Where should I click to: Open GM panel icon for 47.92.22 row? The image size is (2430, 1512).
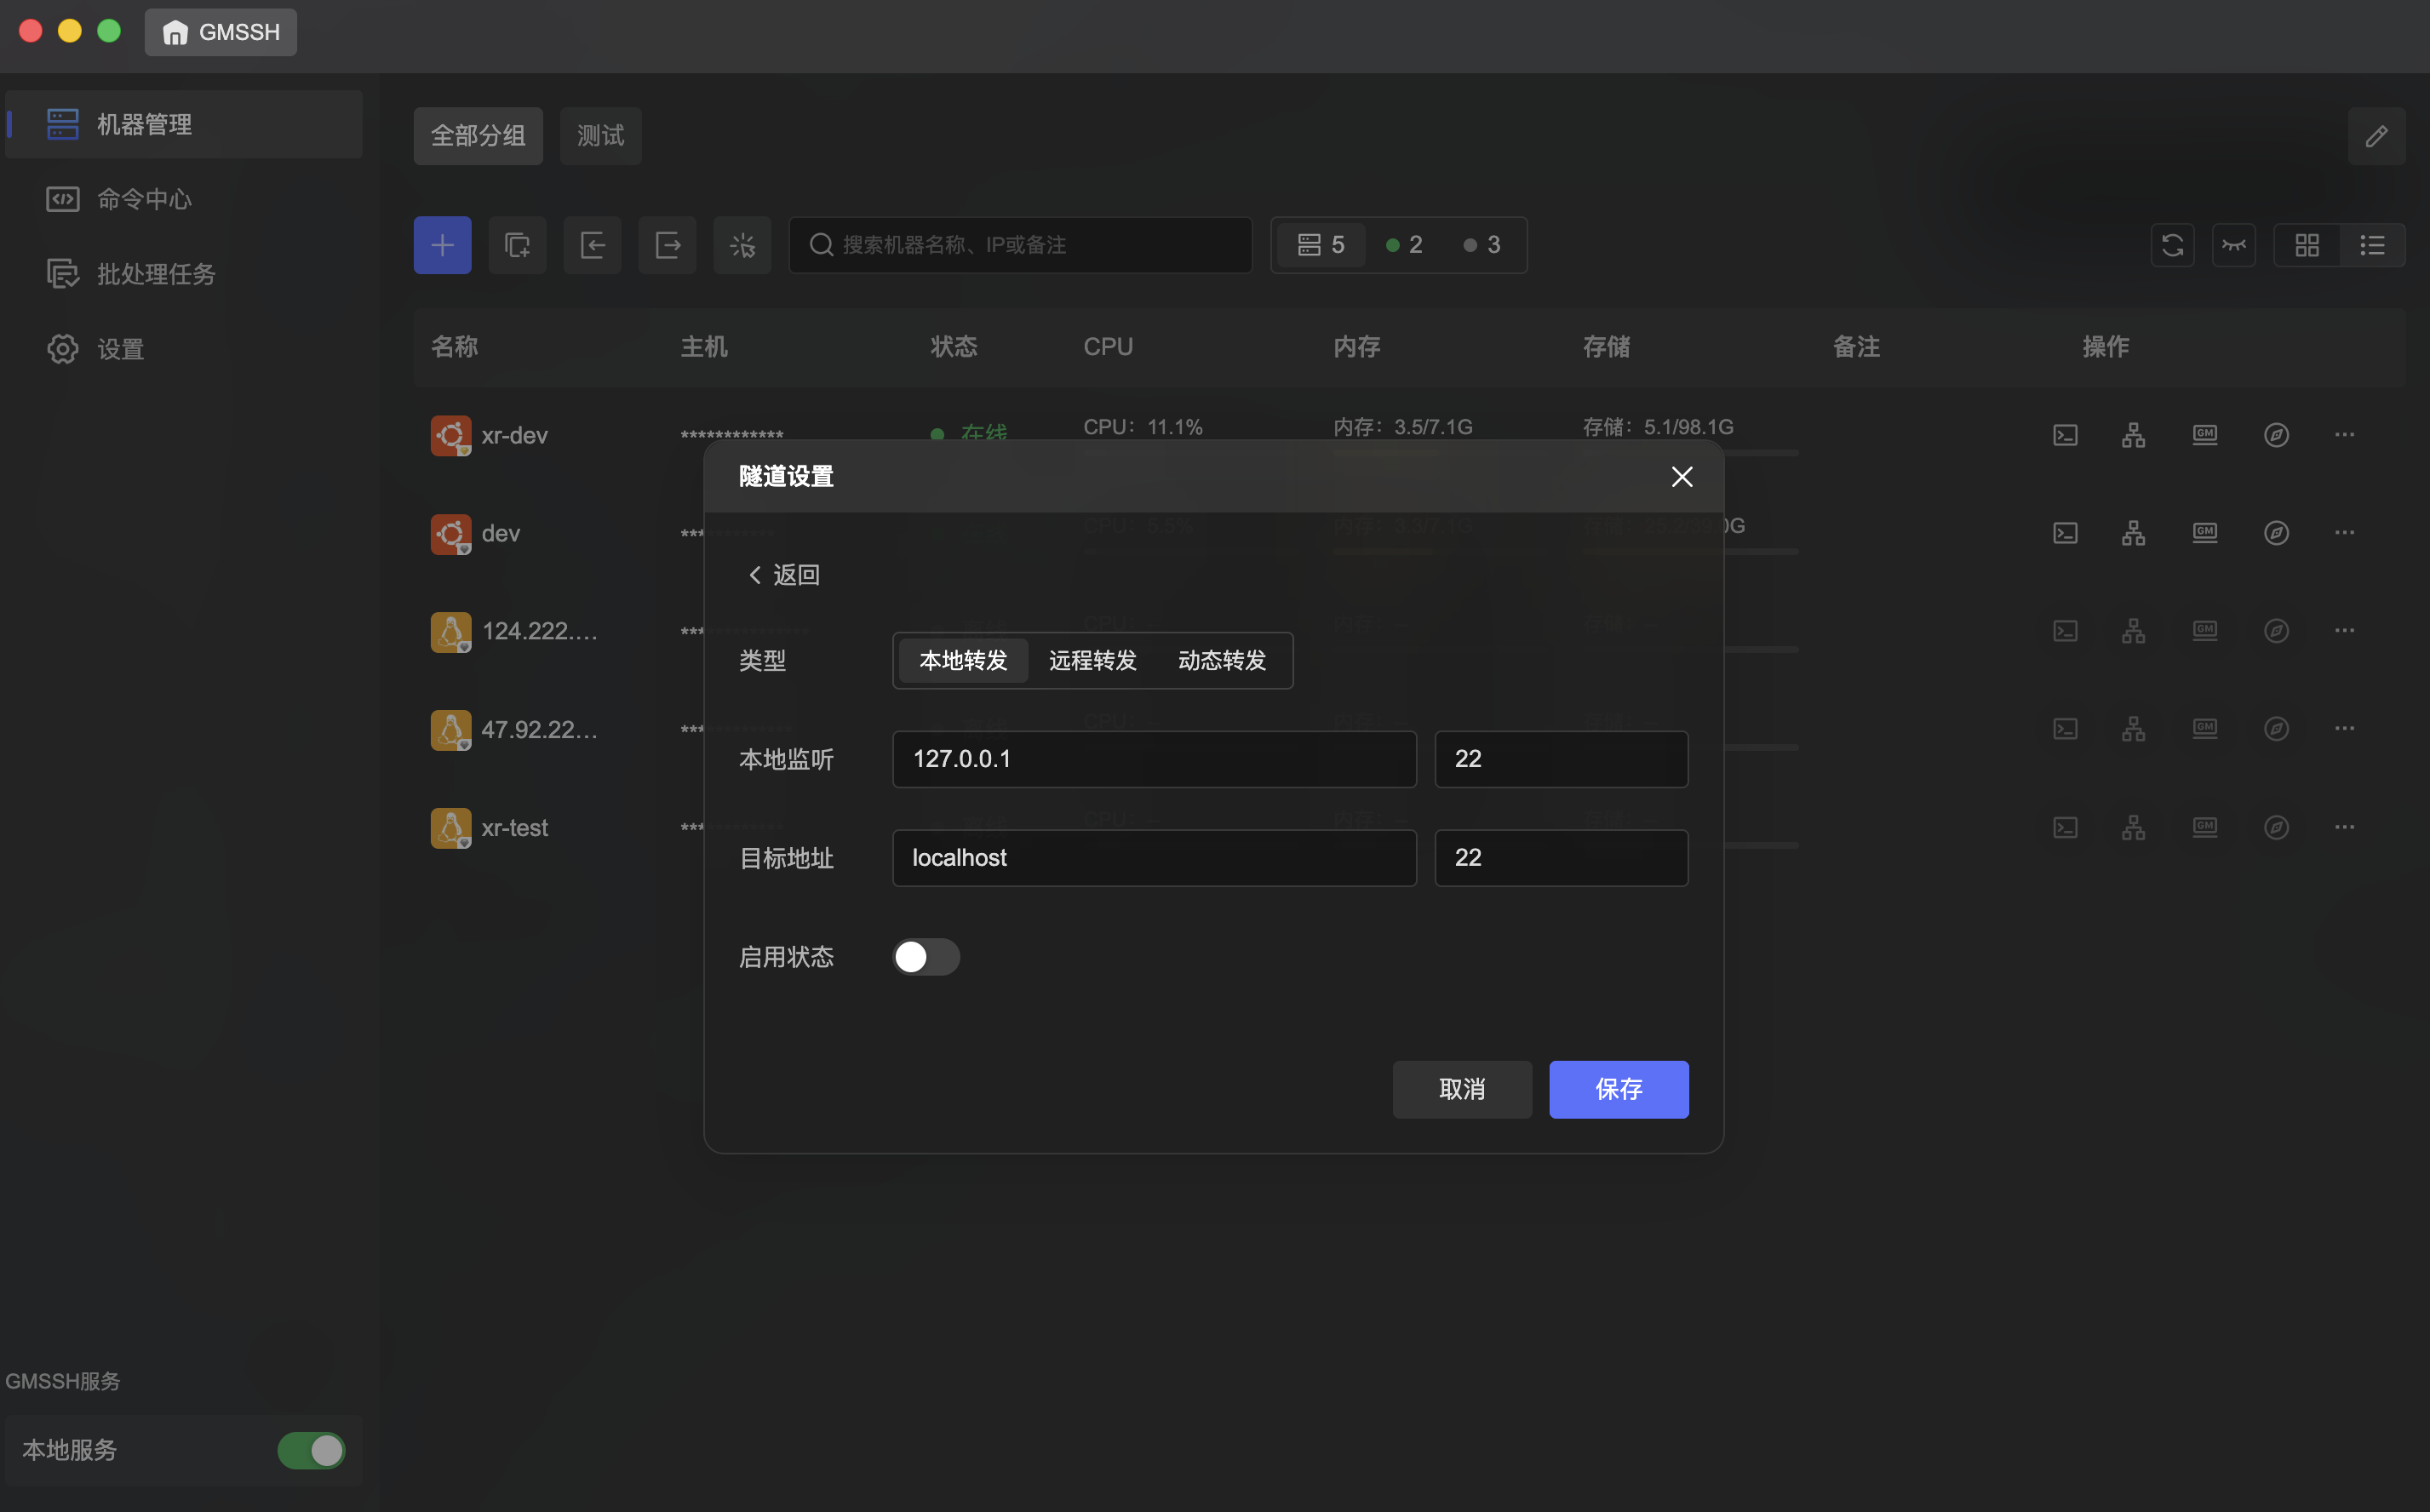[2204, 729]
